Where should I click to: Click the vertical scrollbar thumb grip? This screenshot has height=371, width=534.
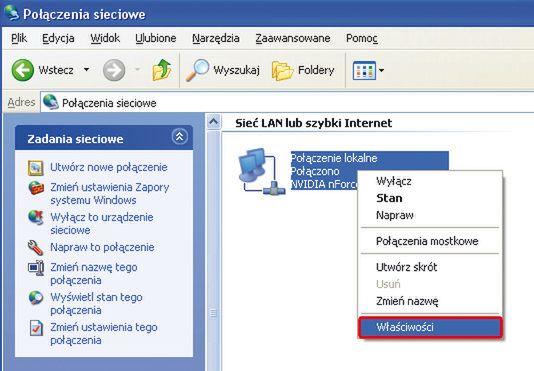pos(214,313)
